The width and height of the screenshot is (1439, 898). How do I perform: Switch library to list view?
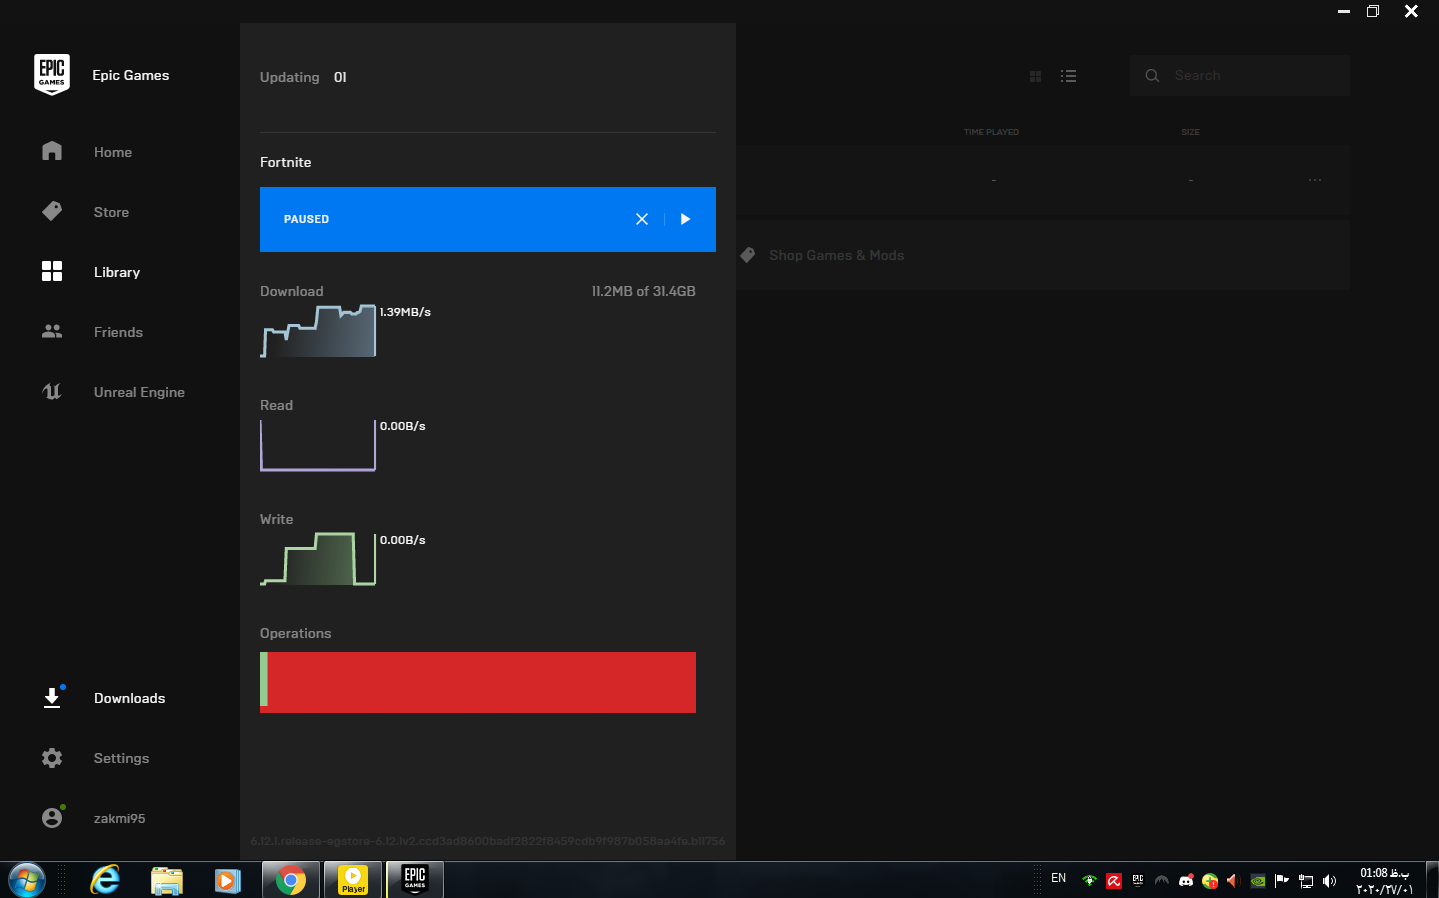(1068, 76)
